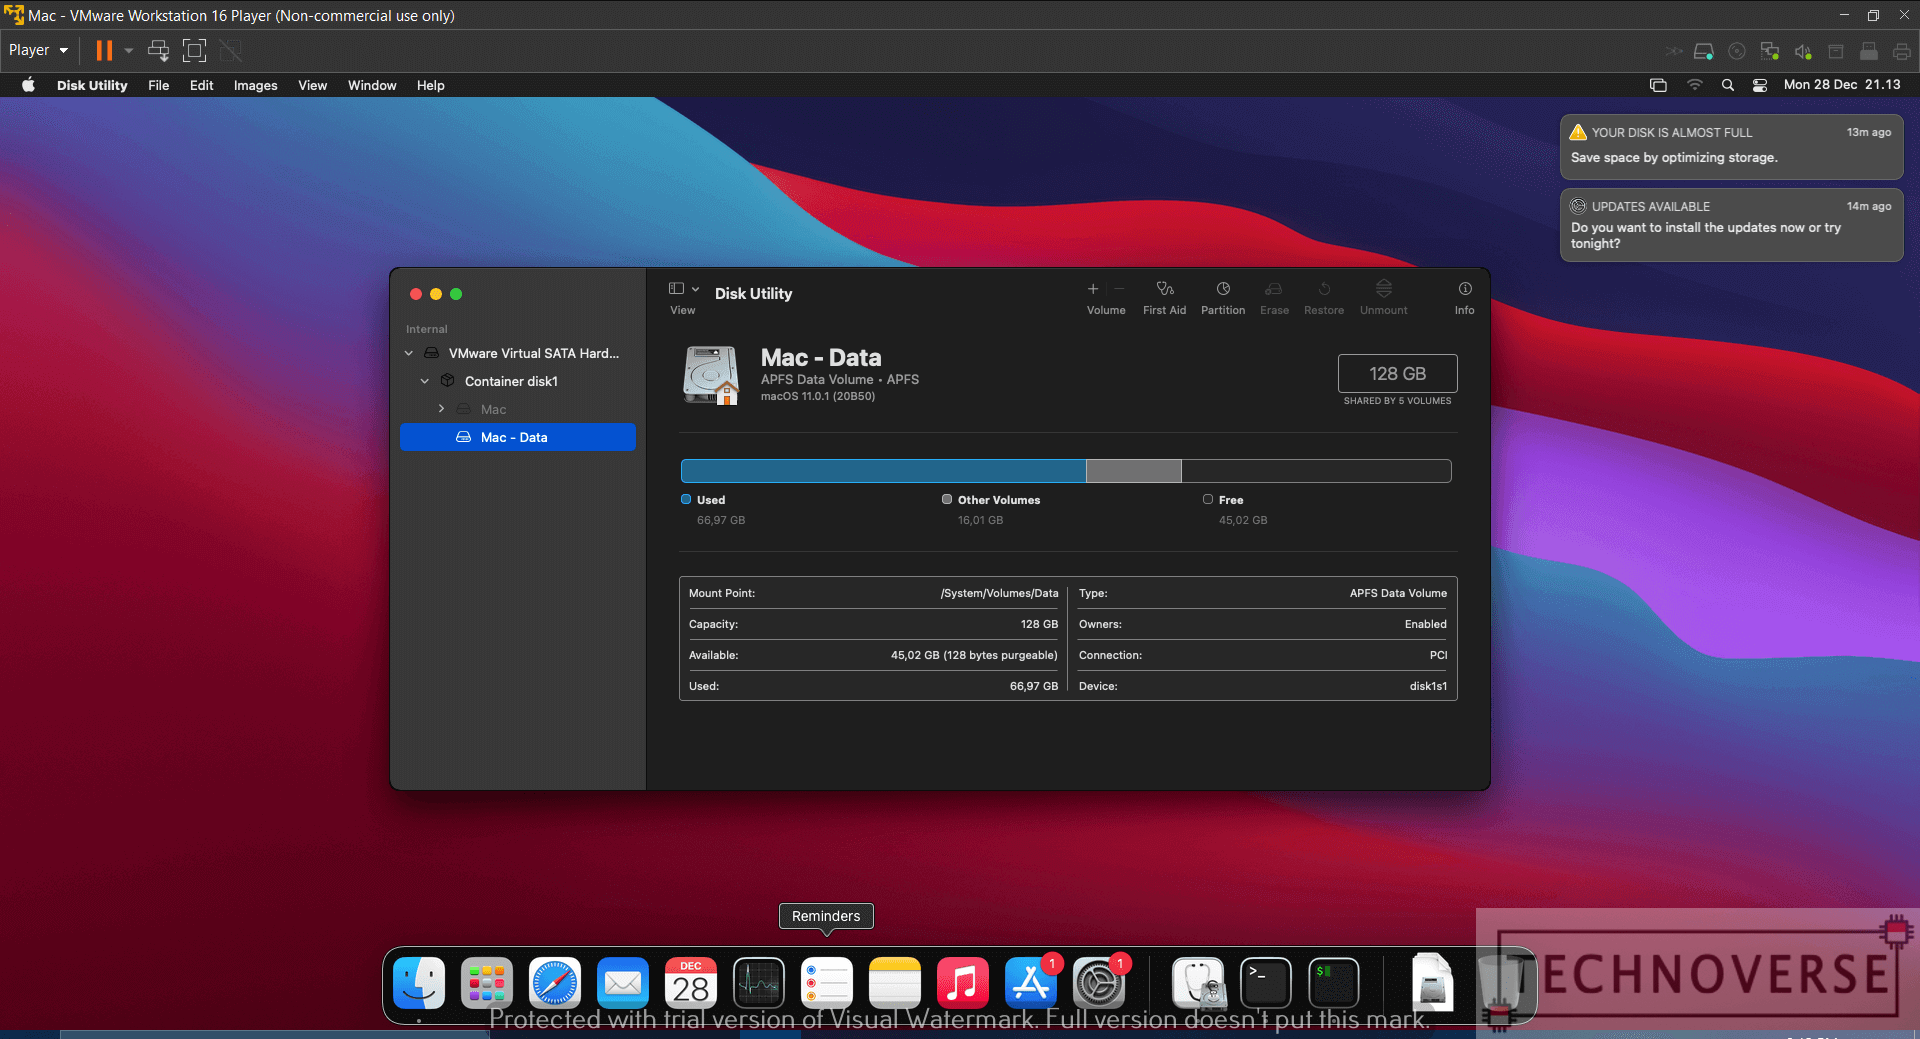Open the Player dropdown menu

click(38, 50)
